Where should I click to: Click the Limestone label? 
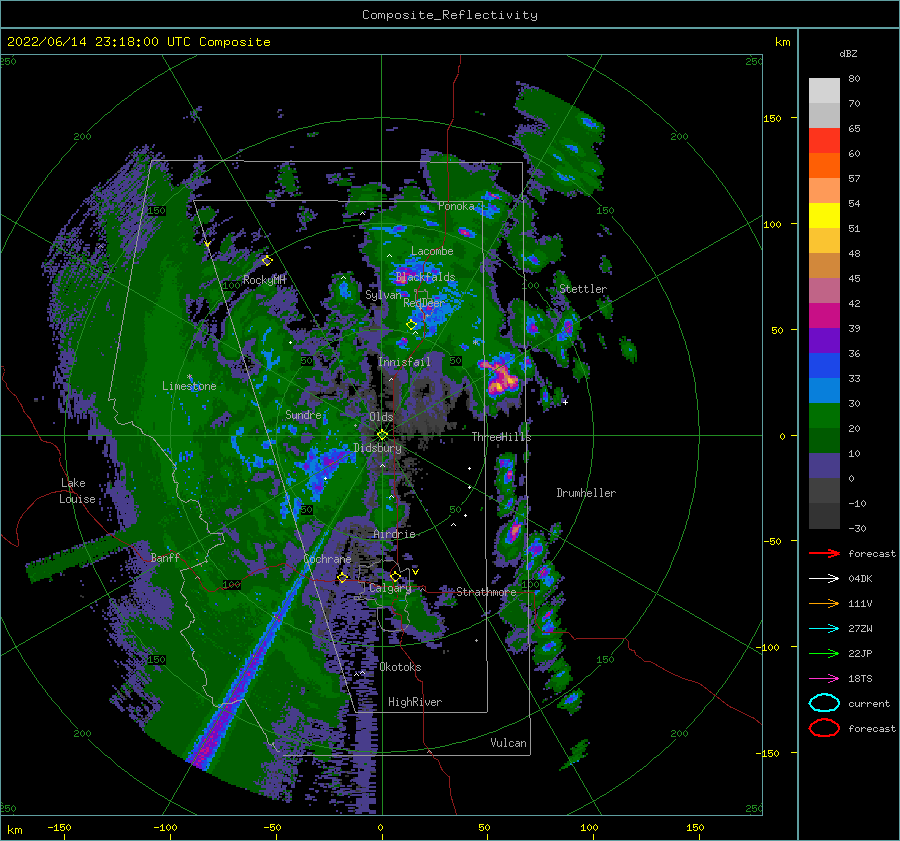189,386
